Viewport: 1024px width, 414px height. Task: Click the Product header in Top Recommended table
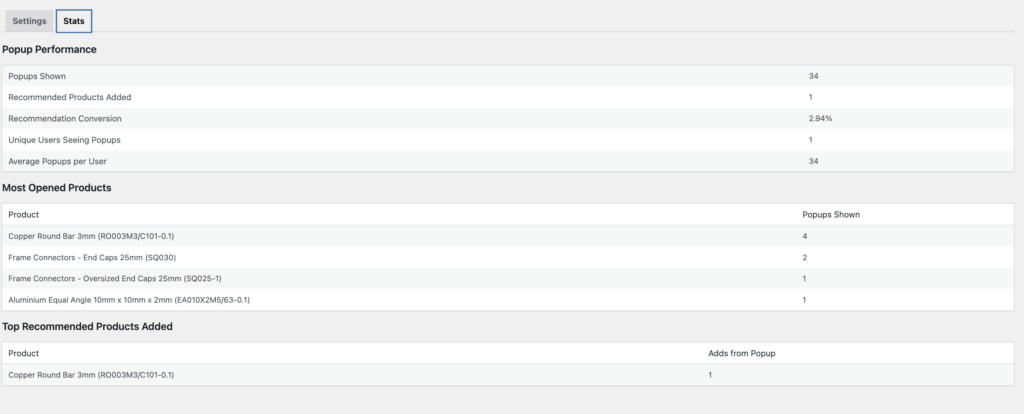(23, 353)
